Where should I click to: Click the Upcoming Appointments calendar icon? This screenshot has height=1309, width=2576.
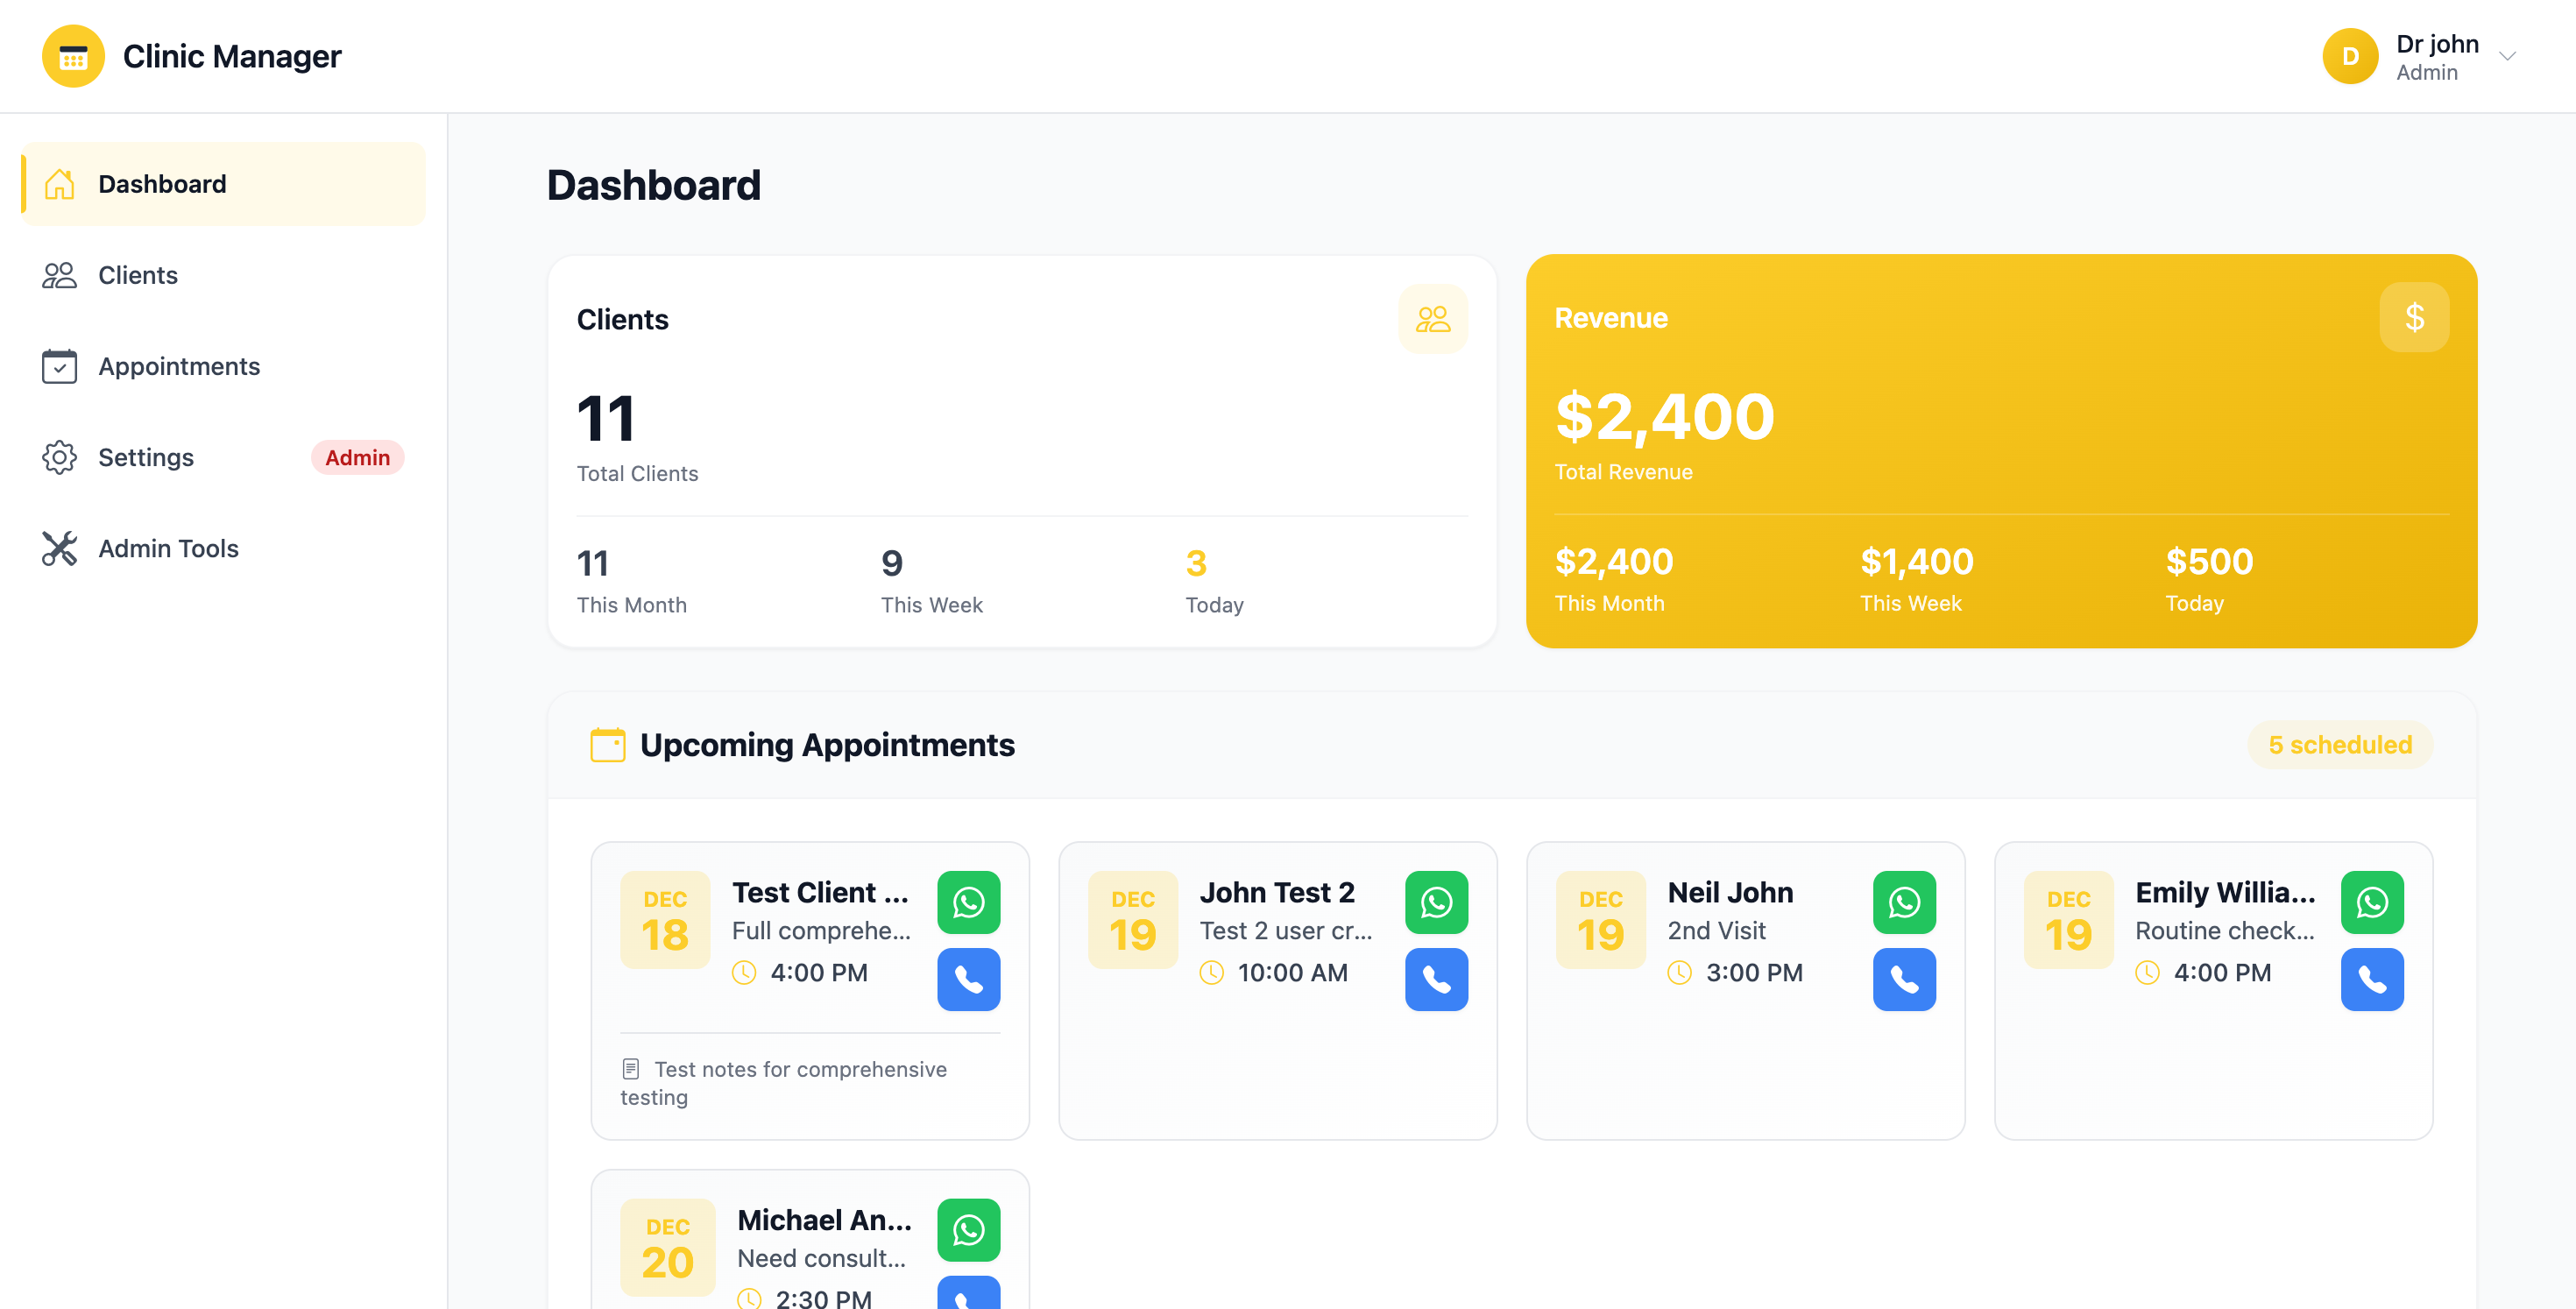608,744
